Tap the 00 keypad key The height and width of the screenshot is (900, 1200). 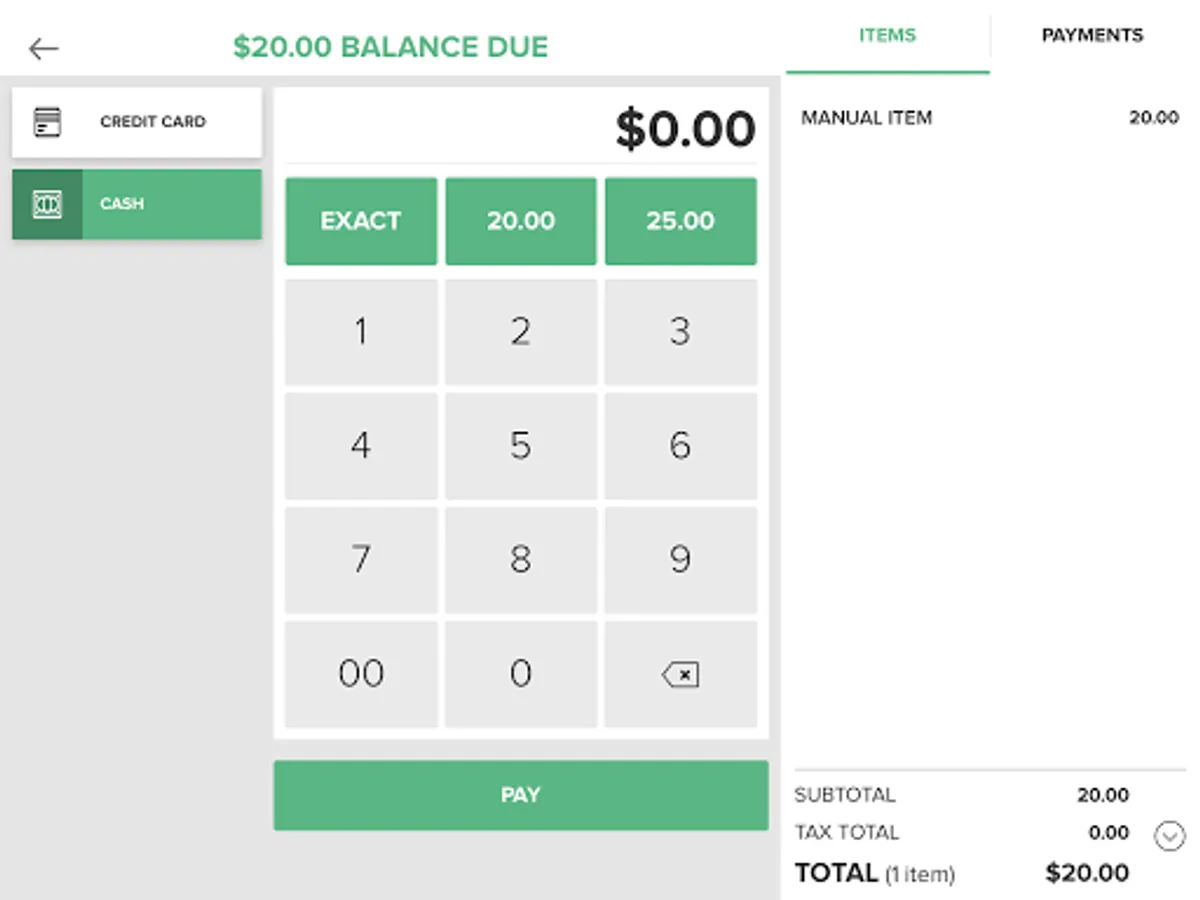(x=361, y=674)
